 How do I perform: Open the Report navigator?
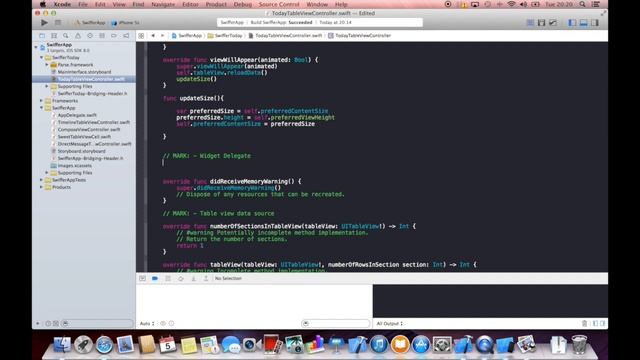tap(126, 36)
